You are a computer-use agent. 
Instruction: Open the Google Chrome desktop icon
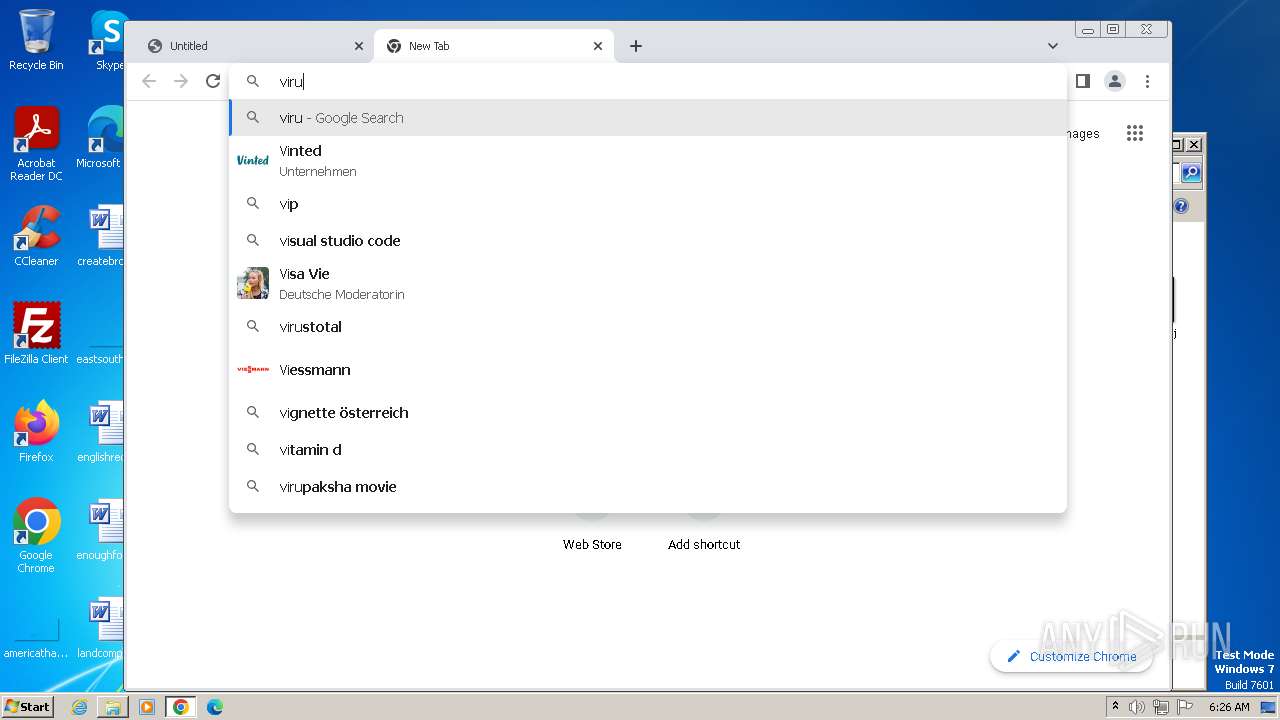[36, 536]
